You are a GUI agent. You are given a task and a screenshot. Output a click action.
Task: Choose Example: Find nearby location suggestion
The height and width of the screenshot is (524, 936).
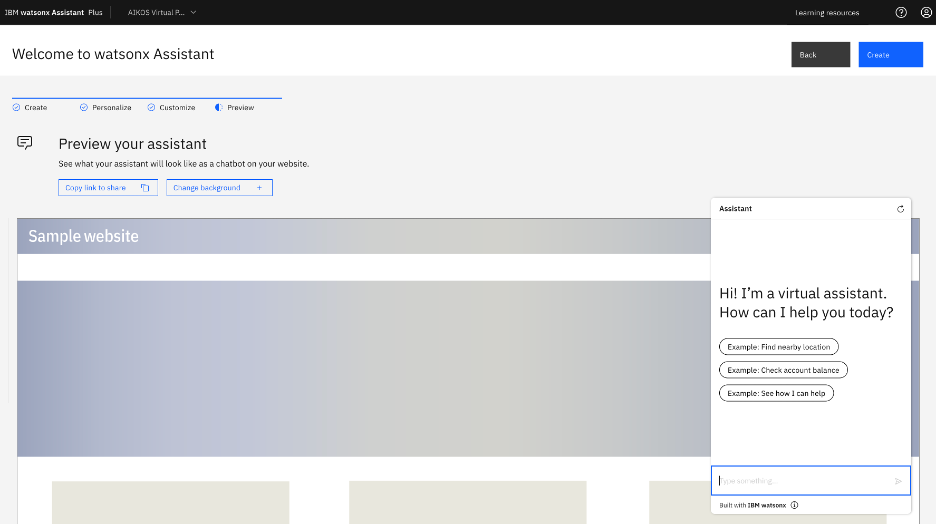(x=778, y=347)
